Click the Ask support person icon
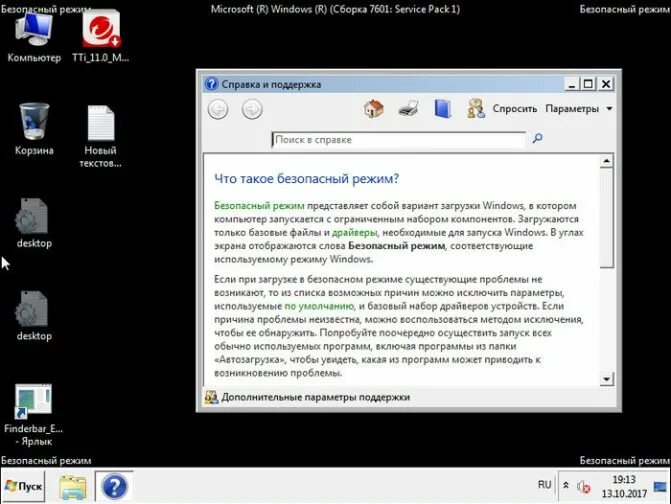Viewport: 671px width, 504px height. point(476,109)
